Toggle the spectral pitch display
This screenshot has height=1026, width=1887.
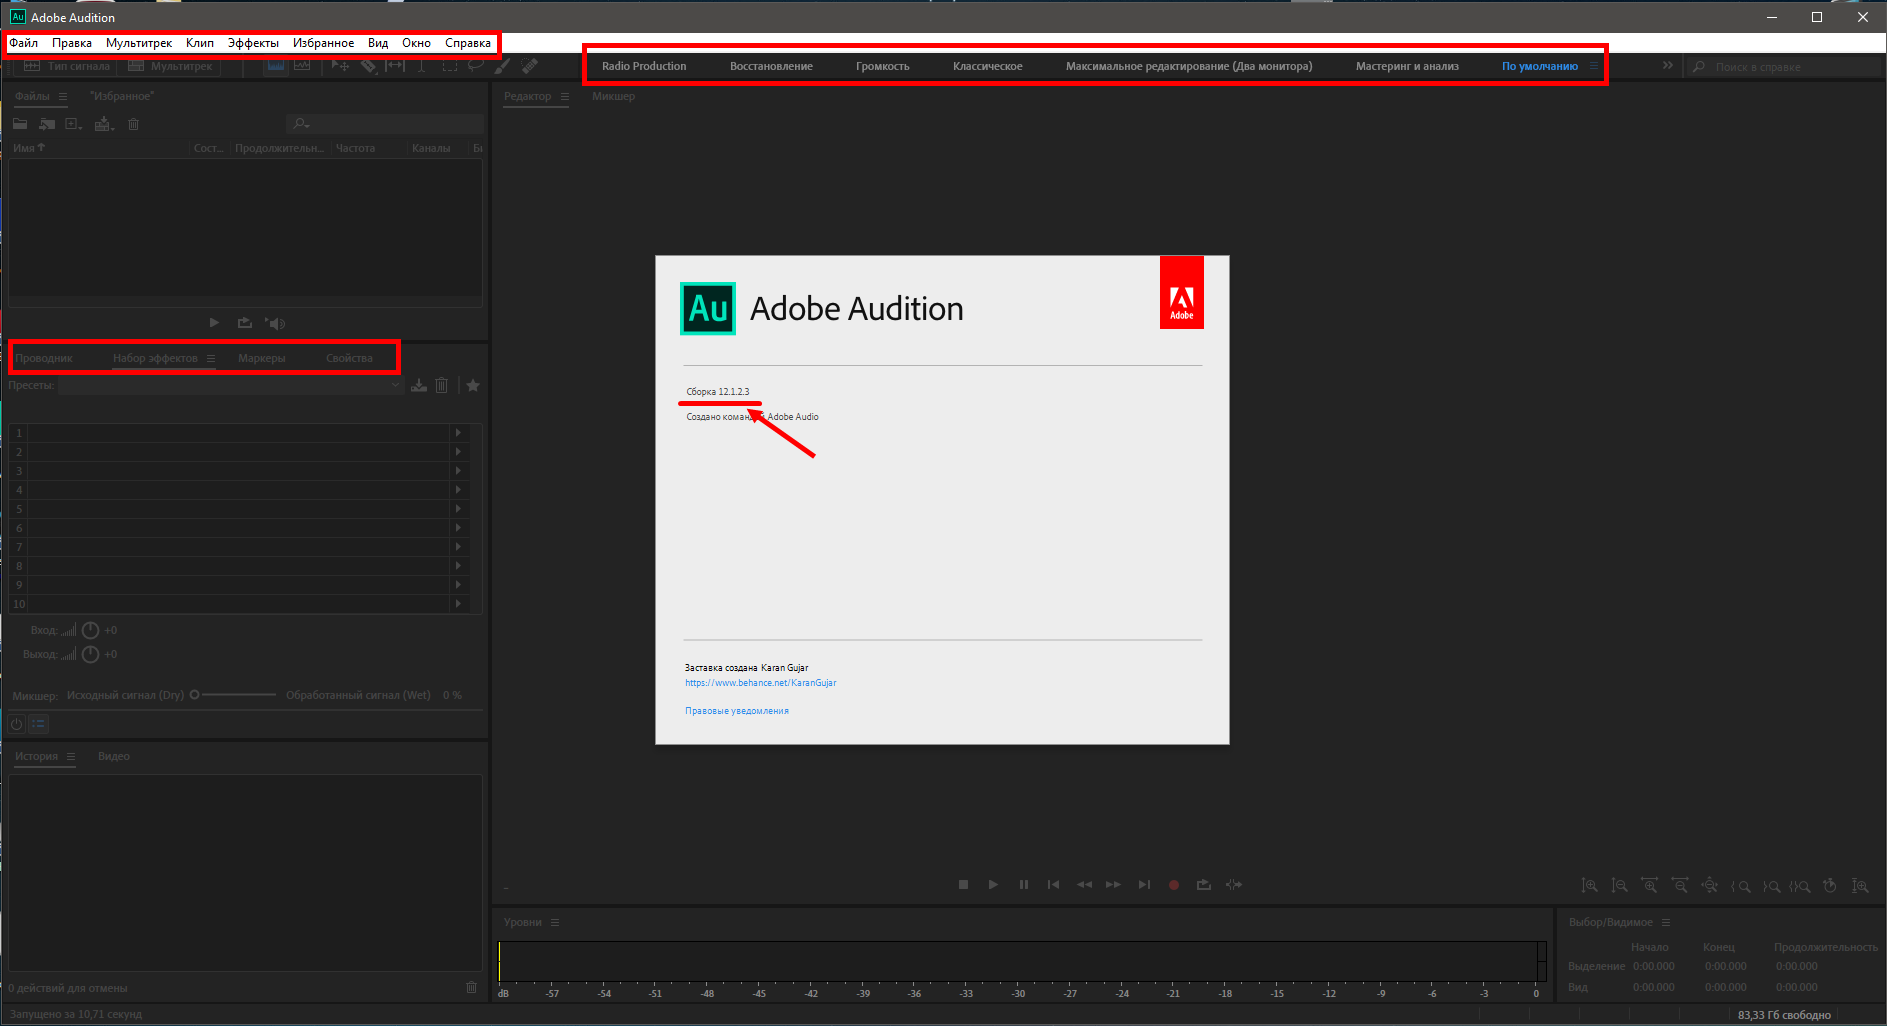[x=302, y=66]
